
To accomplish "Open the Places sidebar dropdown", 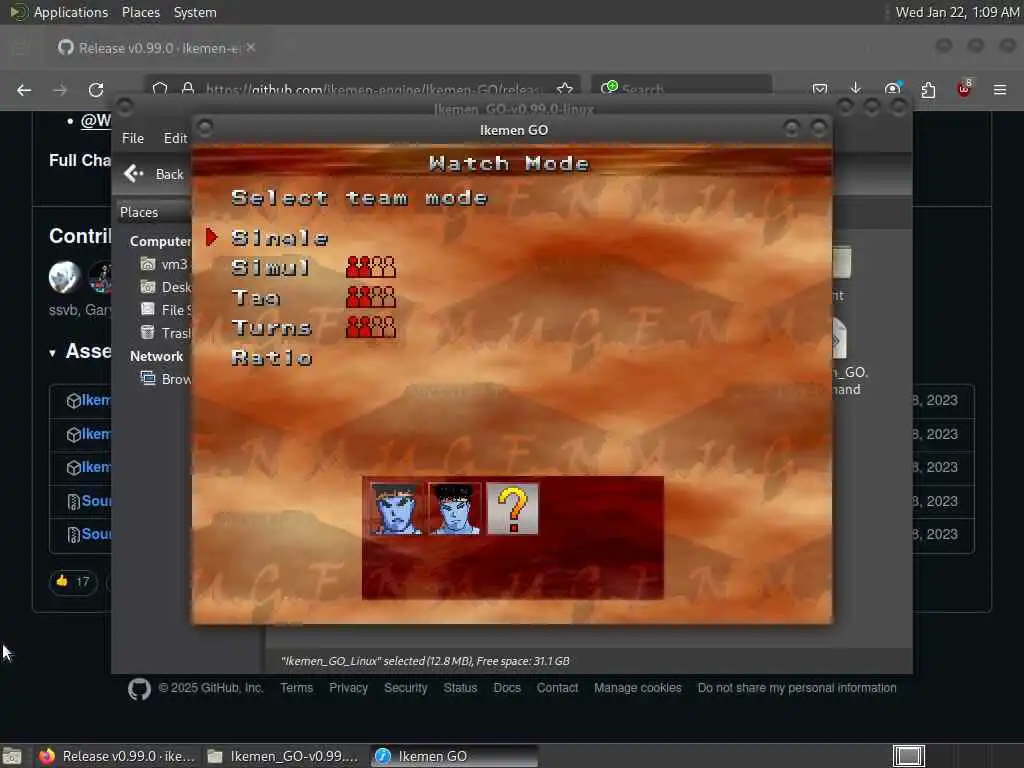I will [153, 212].
